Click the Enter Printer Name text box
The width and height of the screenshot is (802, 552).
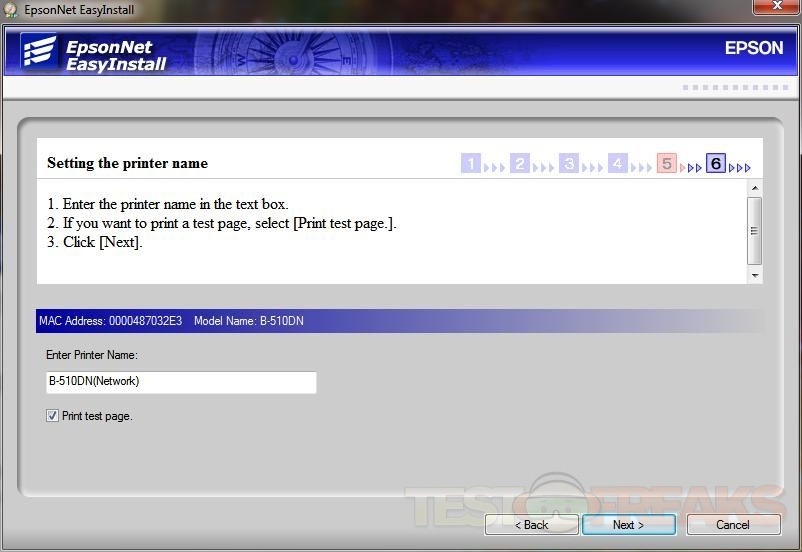point(180,382)
